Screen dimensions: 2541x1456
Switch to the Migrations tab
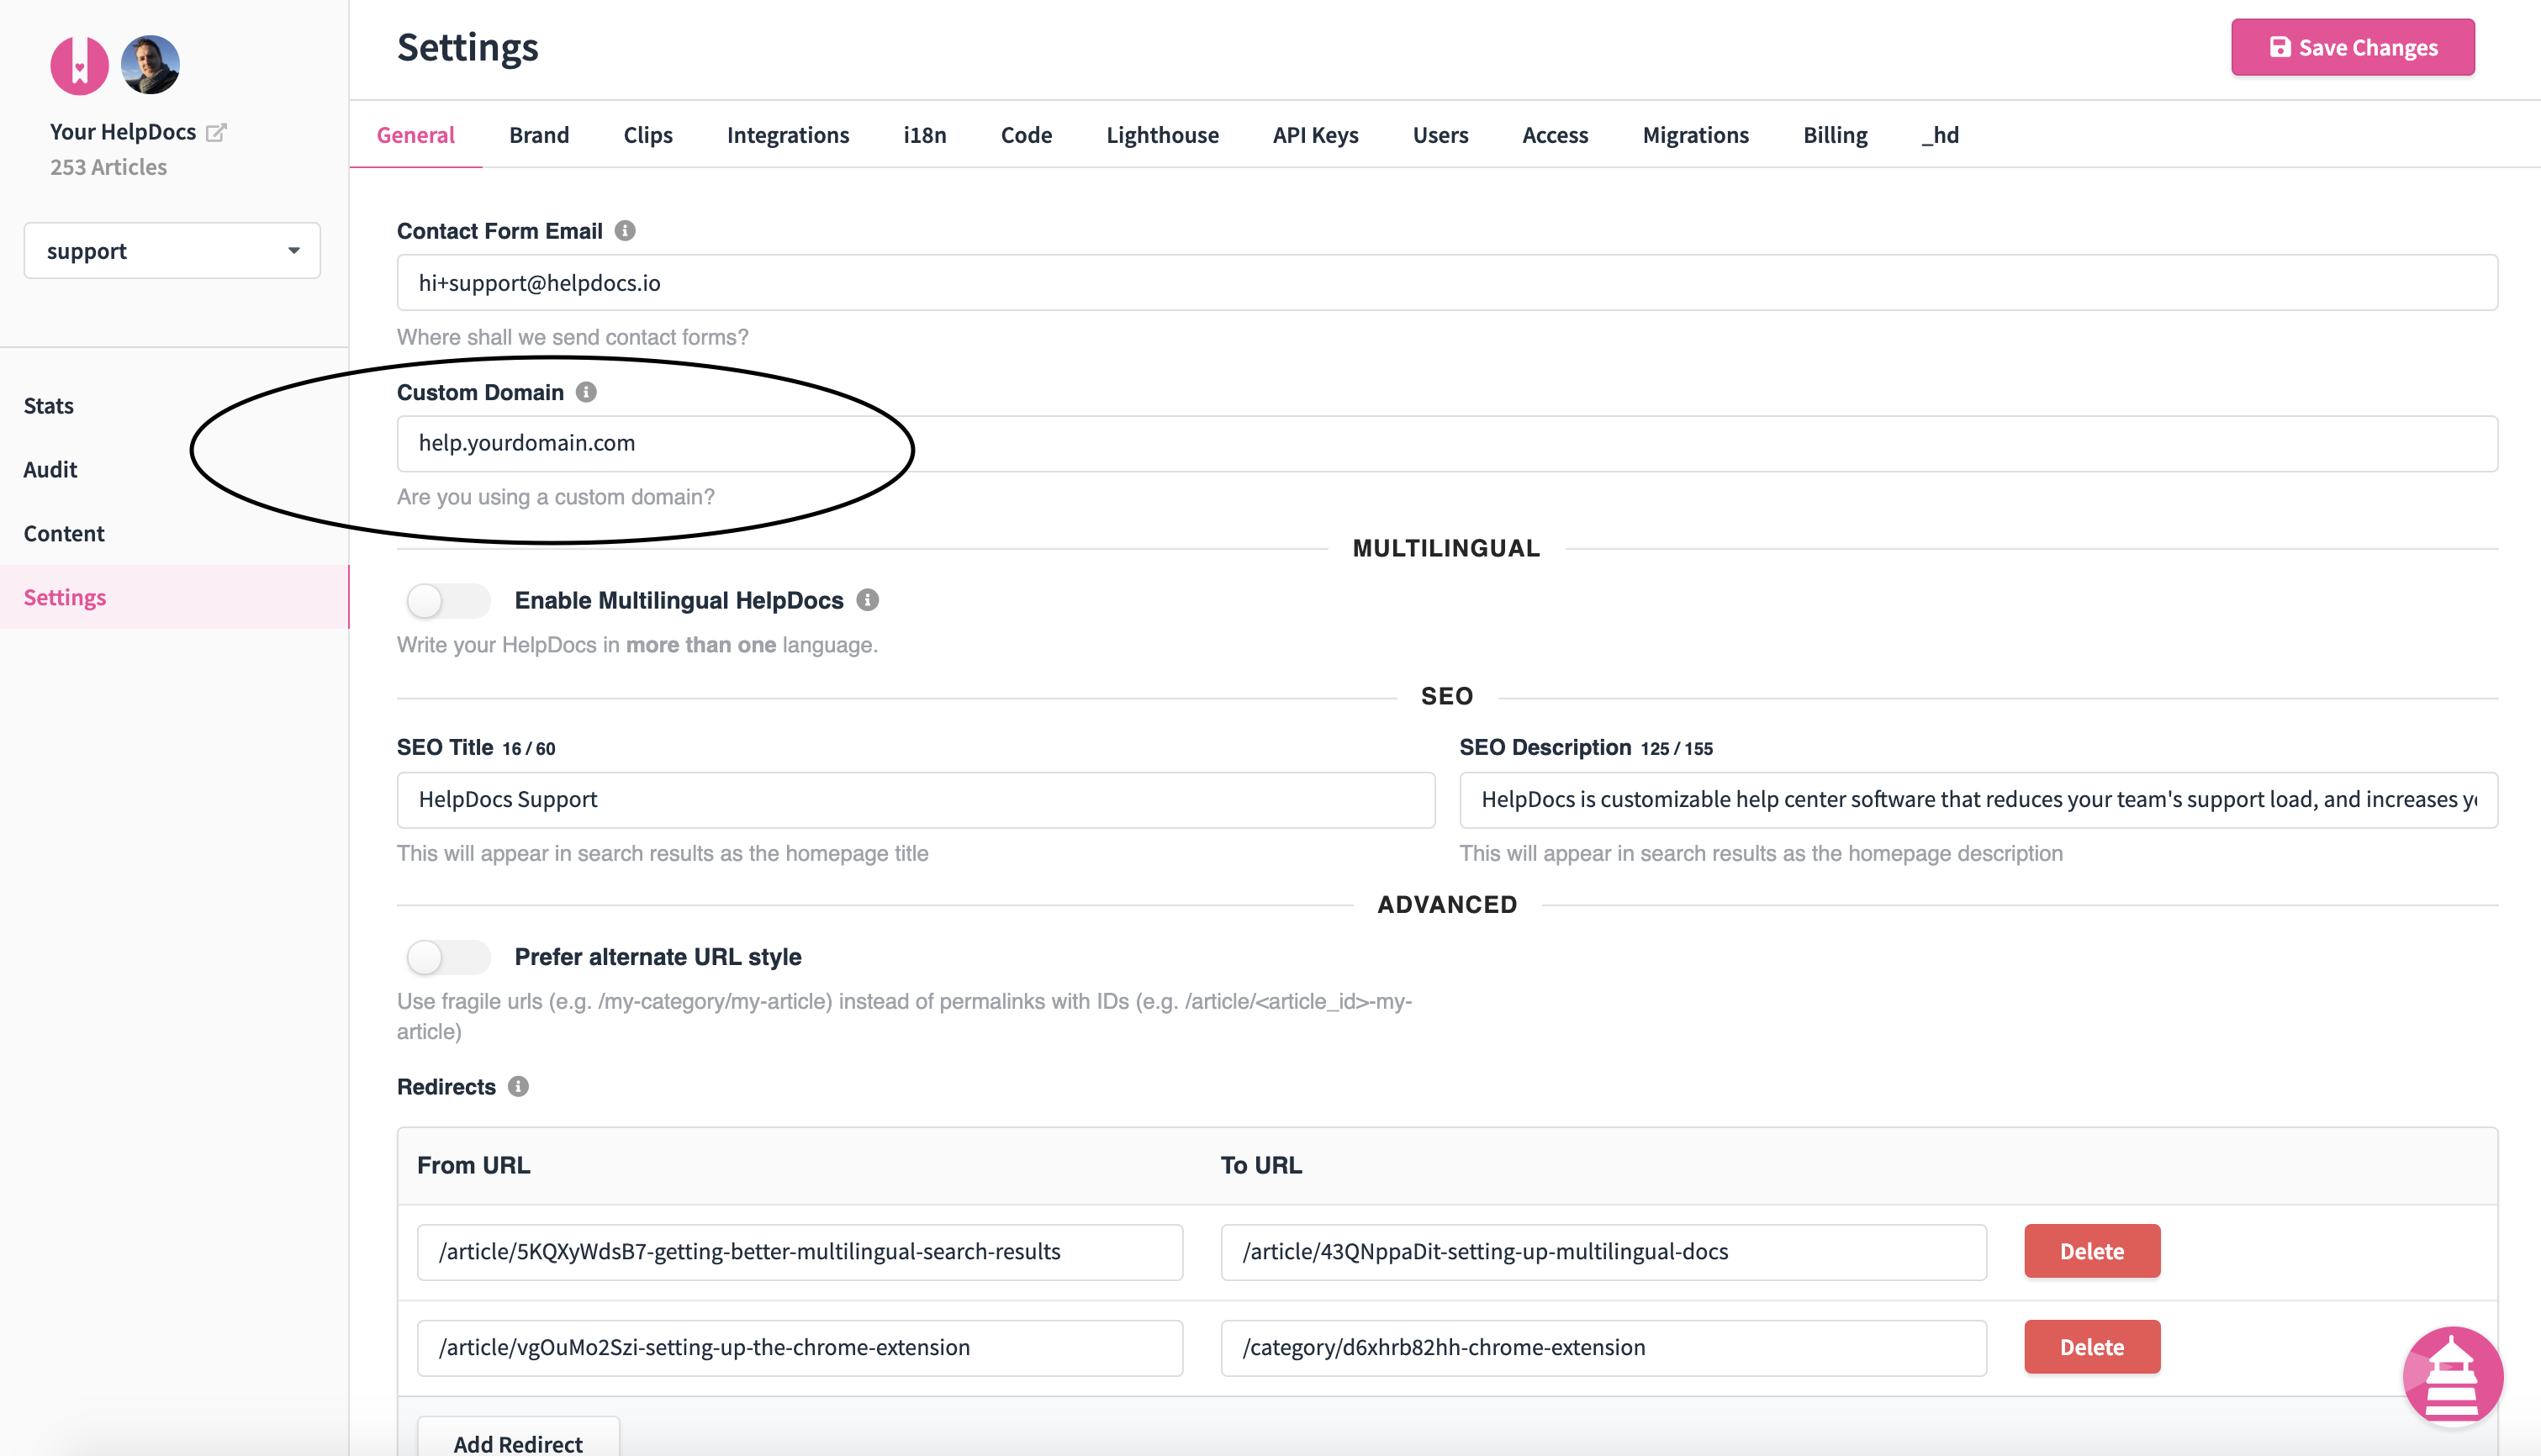point(1696,135)
